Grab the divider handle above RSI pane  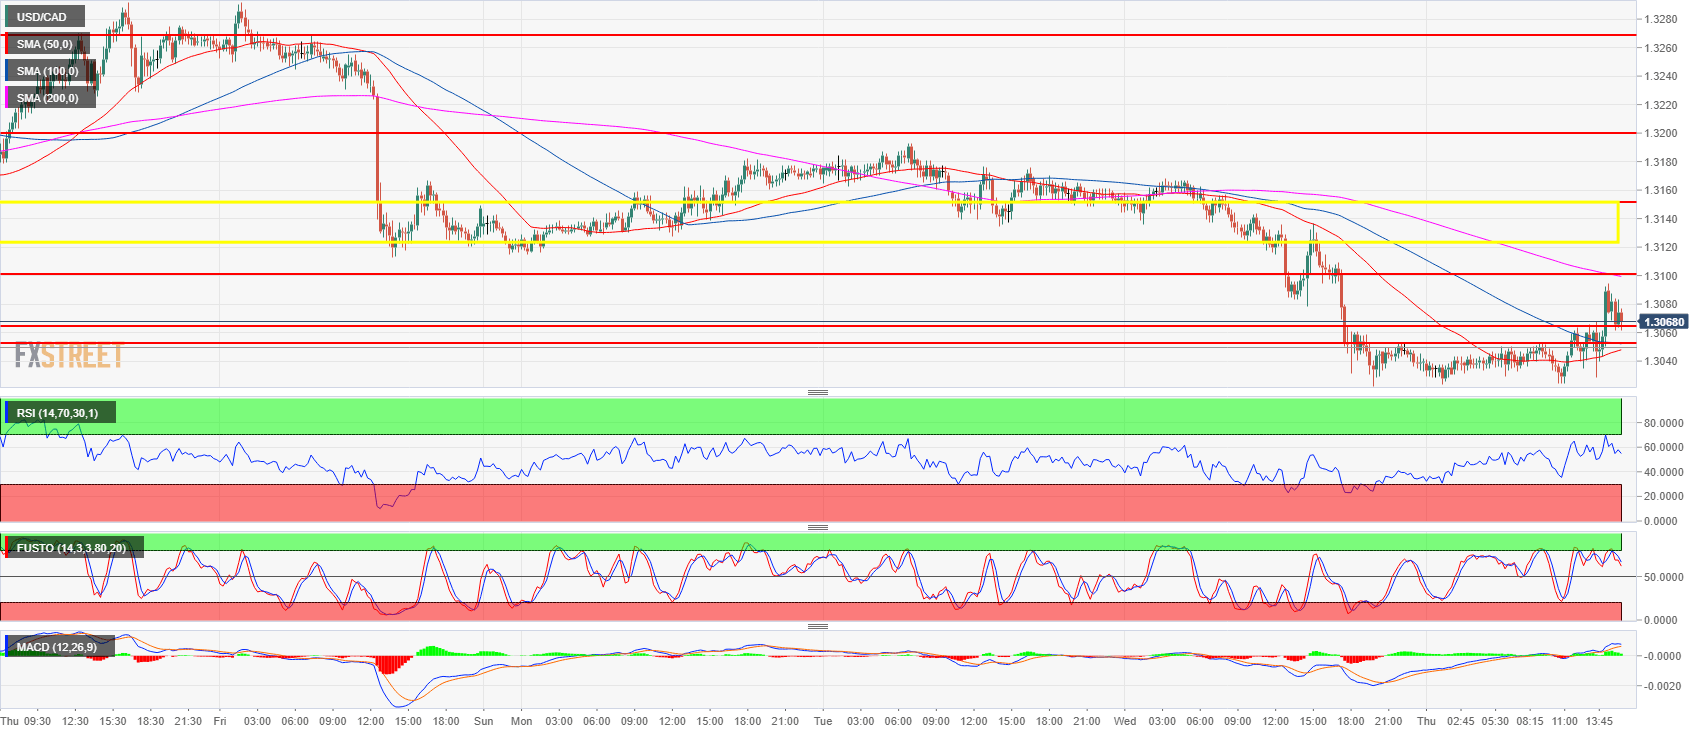tap(818, 392)
